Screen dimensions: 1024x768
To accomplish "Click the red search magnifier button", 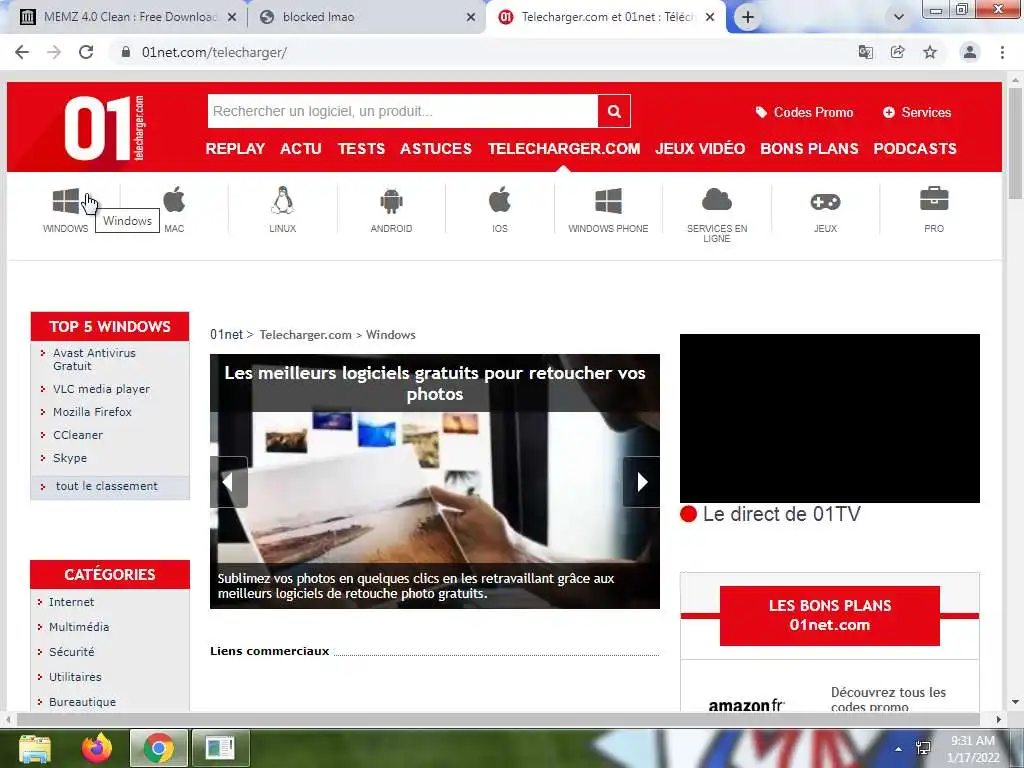I will (x=614, y=111).
